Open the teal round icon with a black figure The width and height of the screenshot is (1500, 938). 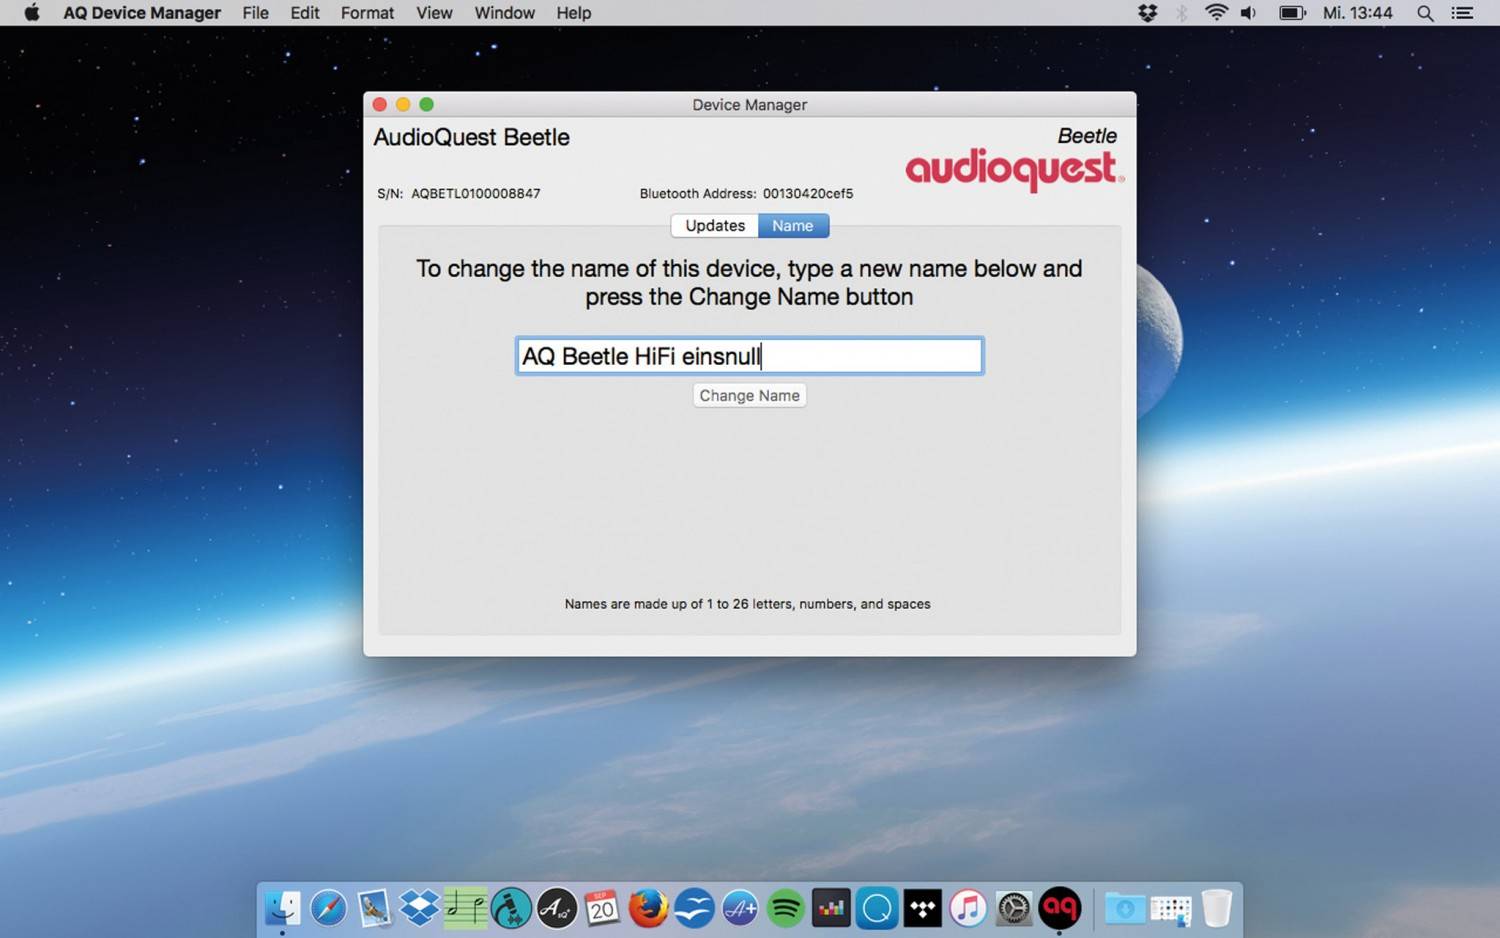[x=511, y=908]
